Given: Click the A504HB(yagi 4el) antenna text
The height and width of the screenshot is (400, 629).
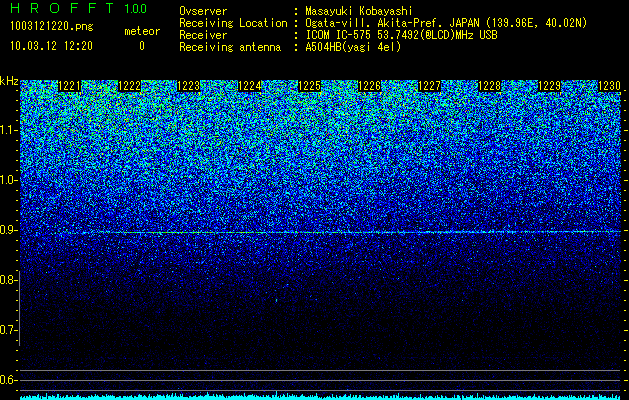Looking at the screenshot, I should [353, 47].
